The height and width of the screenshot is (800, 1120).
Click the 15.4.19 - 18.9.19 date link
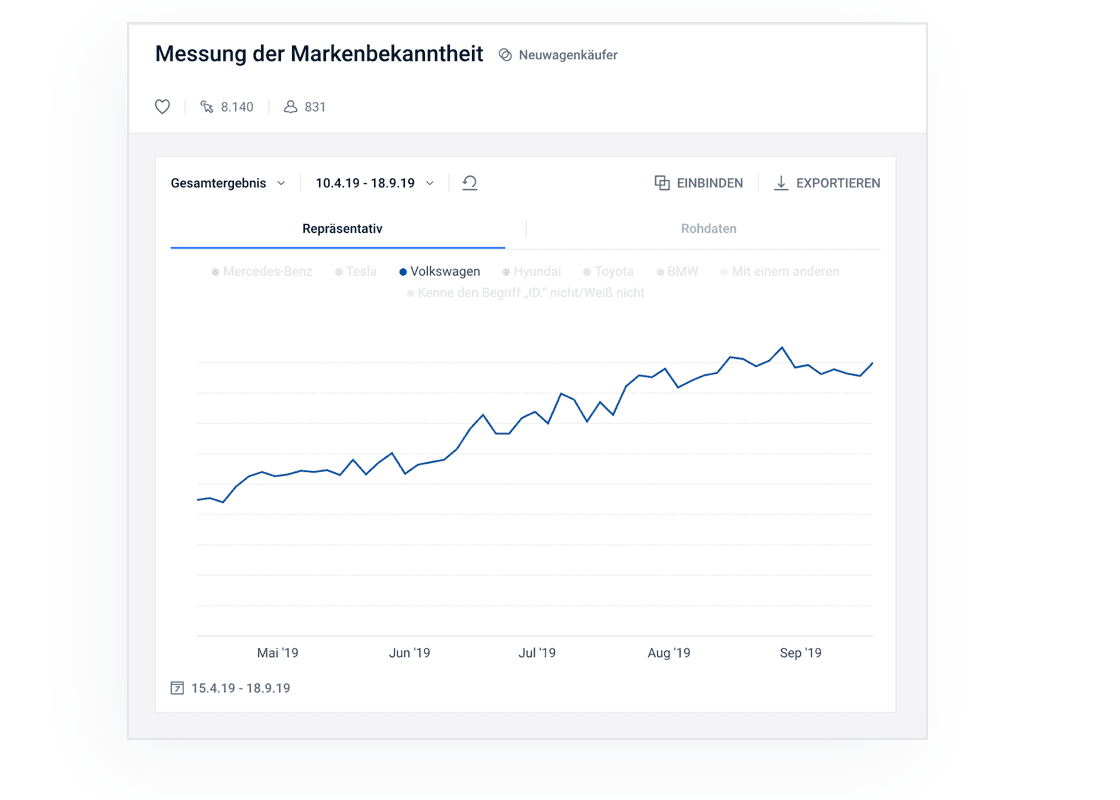point(240,688)
